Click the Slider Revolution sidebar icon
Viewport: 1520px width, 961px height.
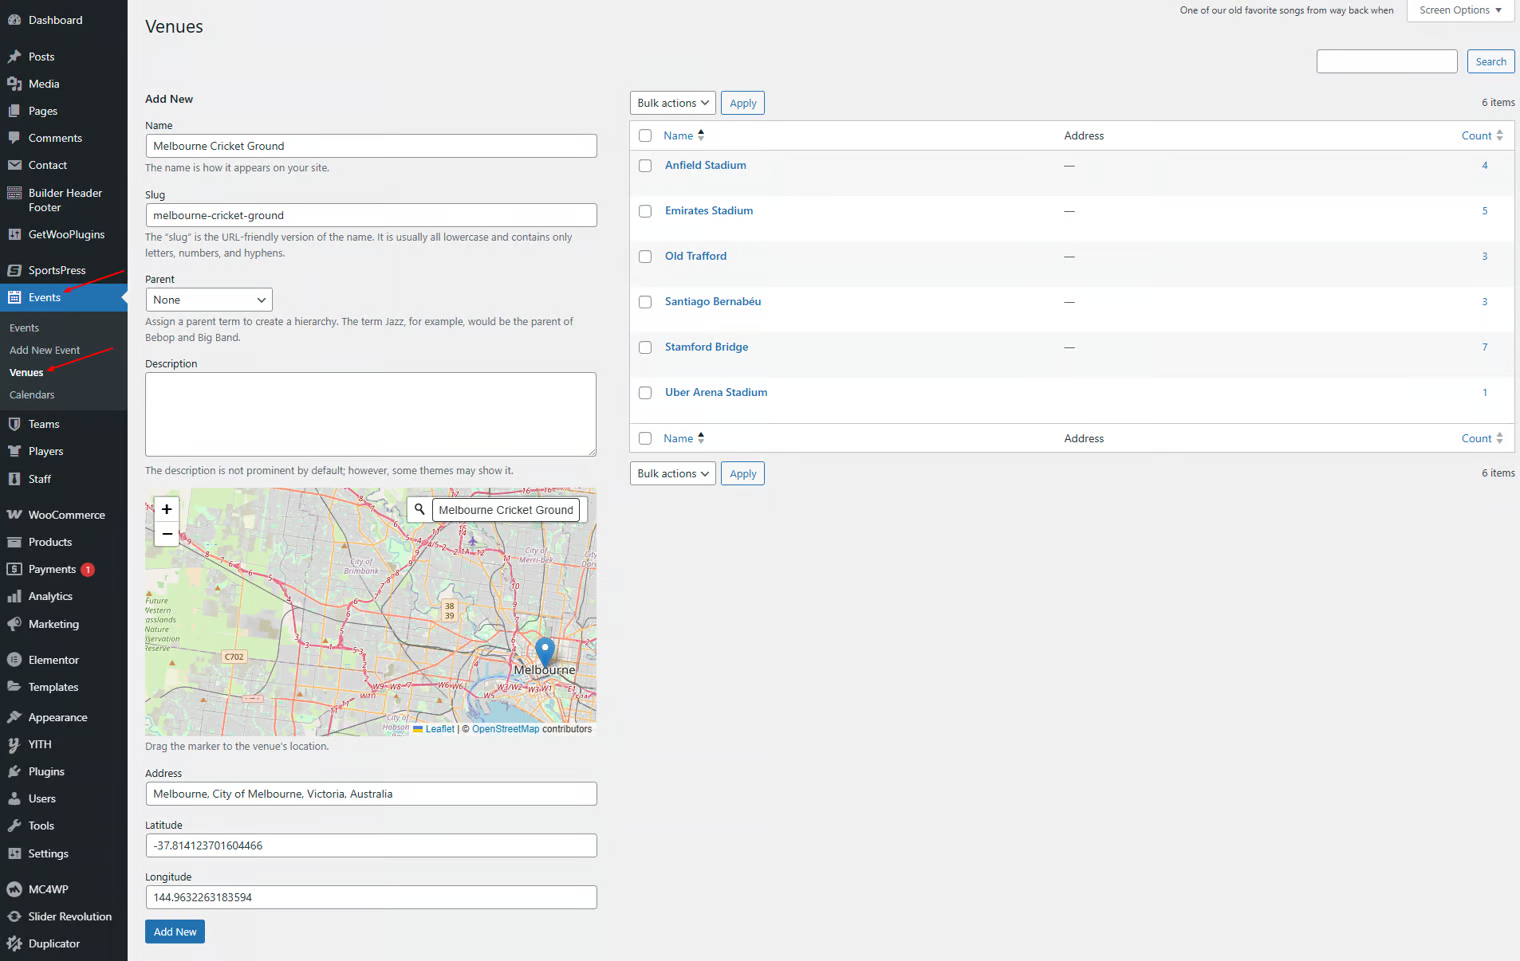pos(14,917)
